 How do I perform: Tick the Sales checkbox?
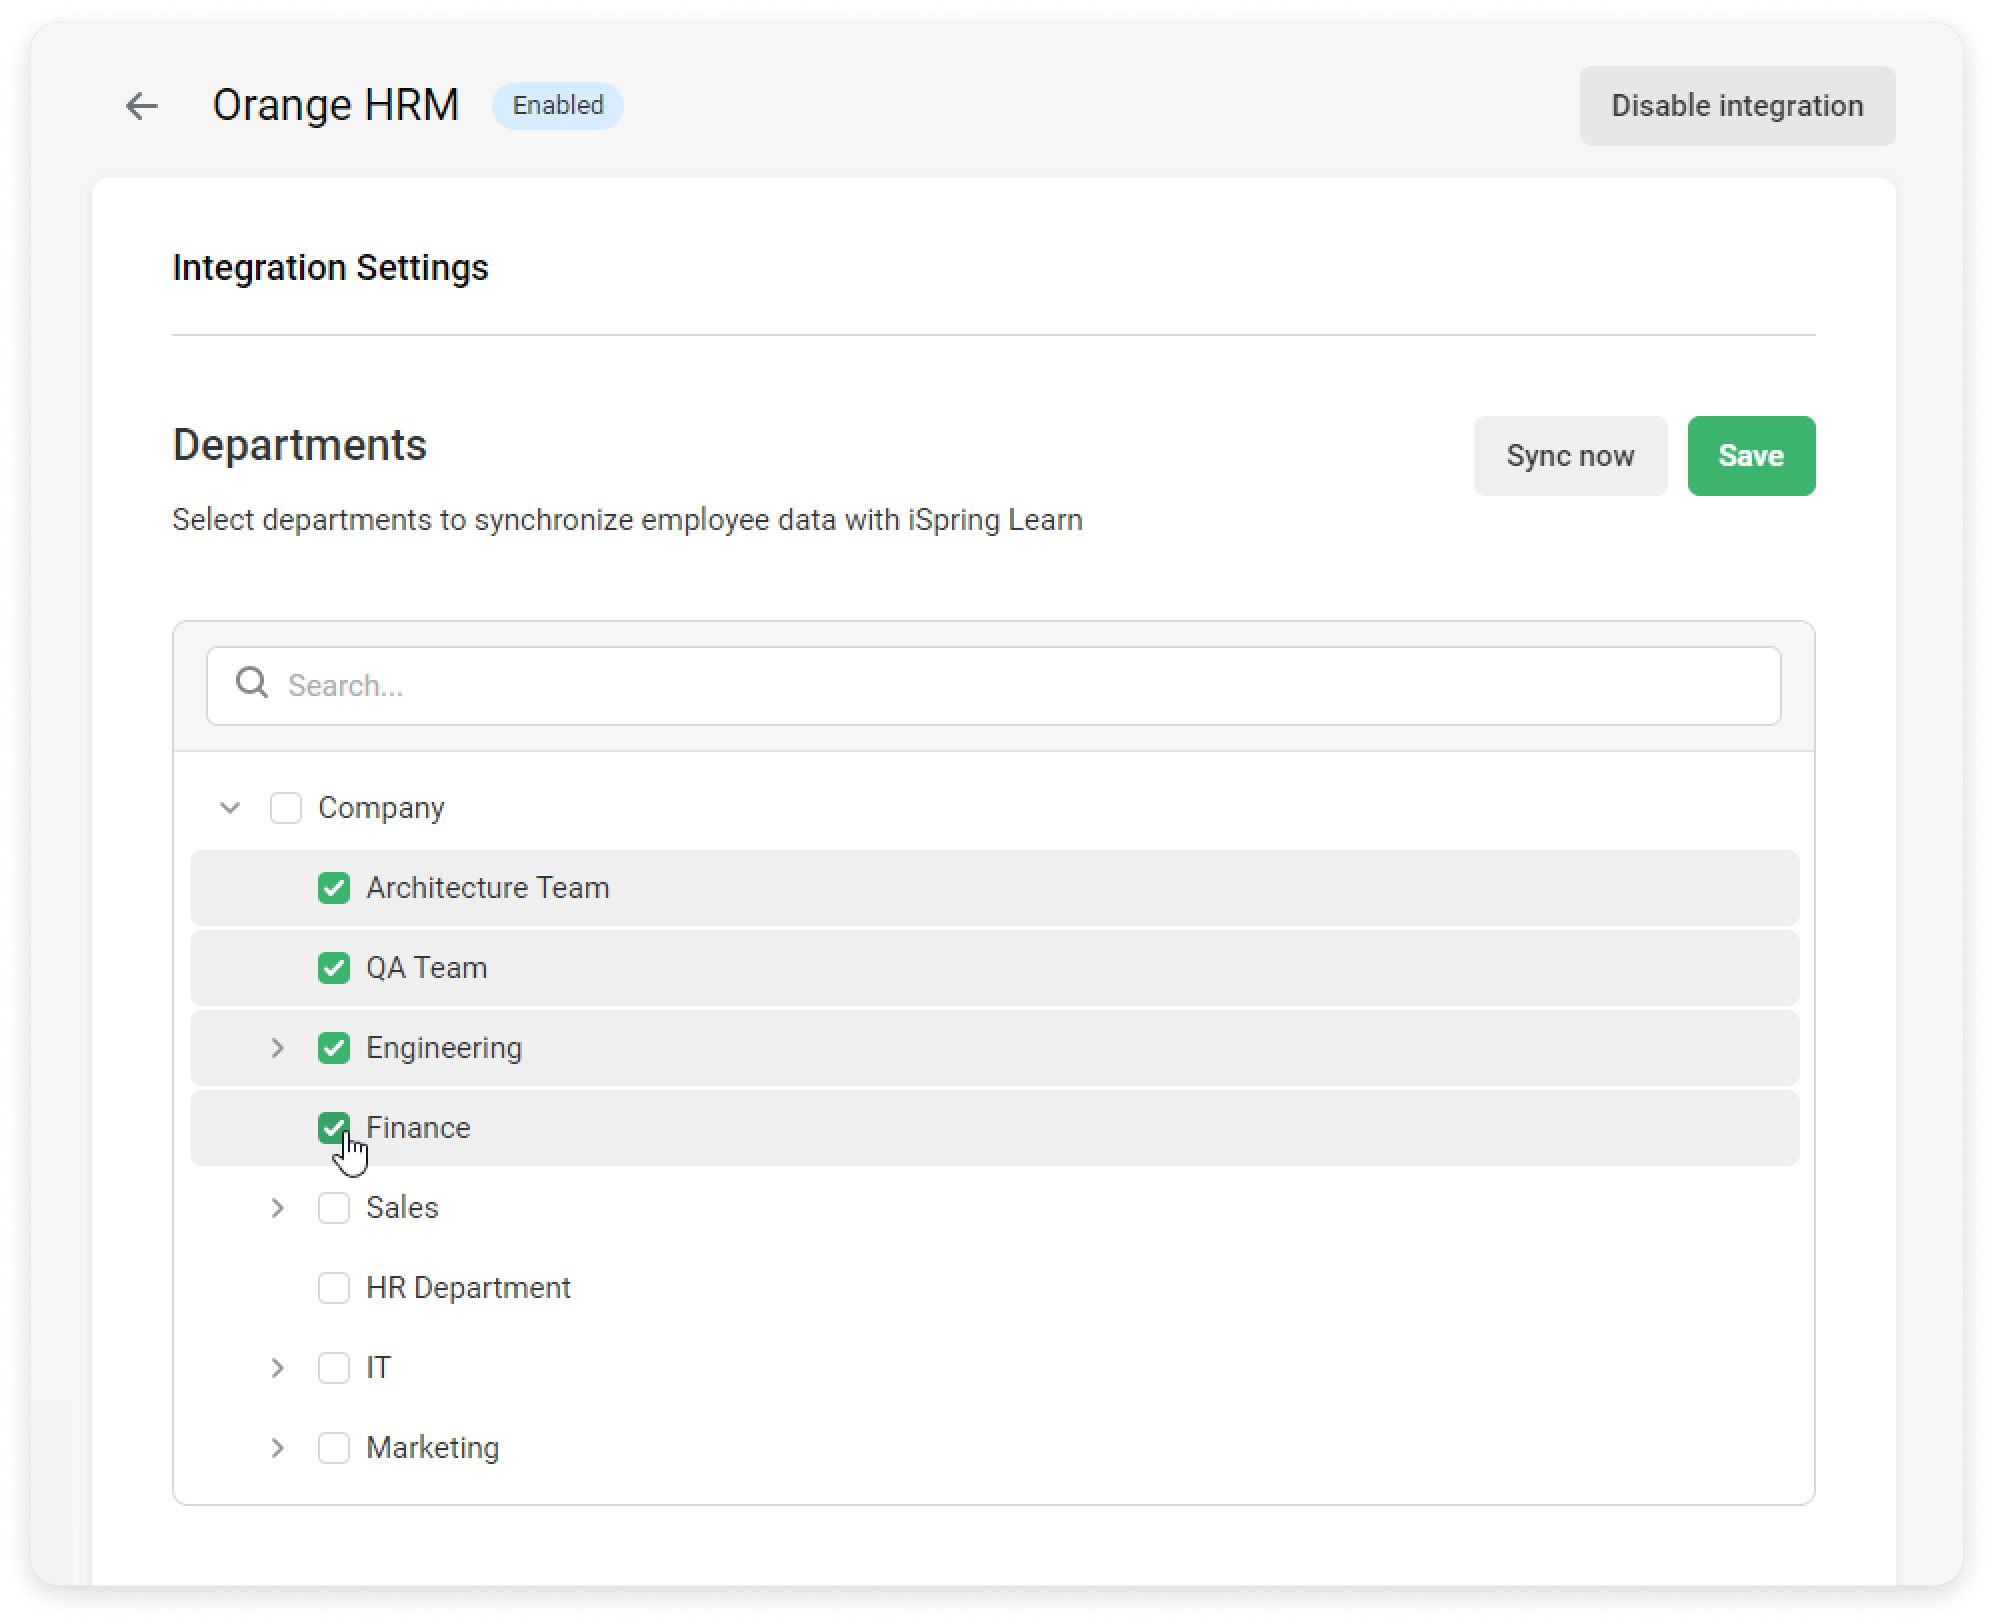click(x=334, y=1207)
